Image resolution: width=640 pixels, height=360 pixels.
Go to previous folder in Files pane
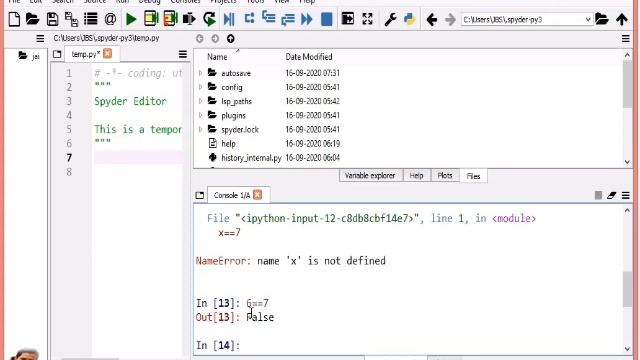point(200,38)
